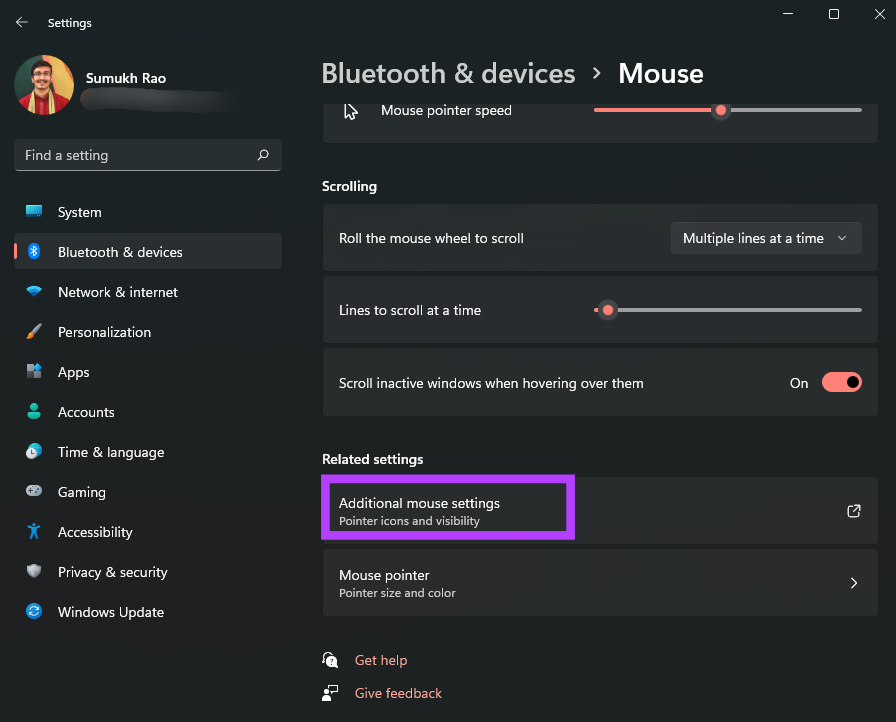Click the Windows Update sync icon
The image size is (896, 722).
tap(34, 611)
